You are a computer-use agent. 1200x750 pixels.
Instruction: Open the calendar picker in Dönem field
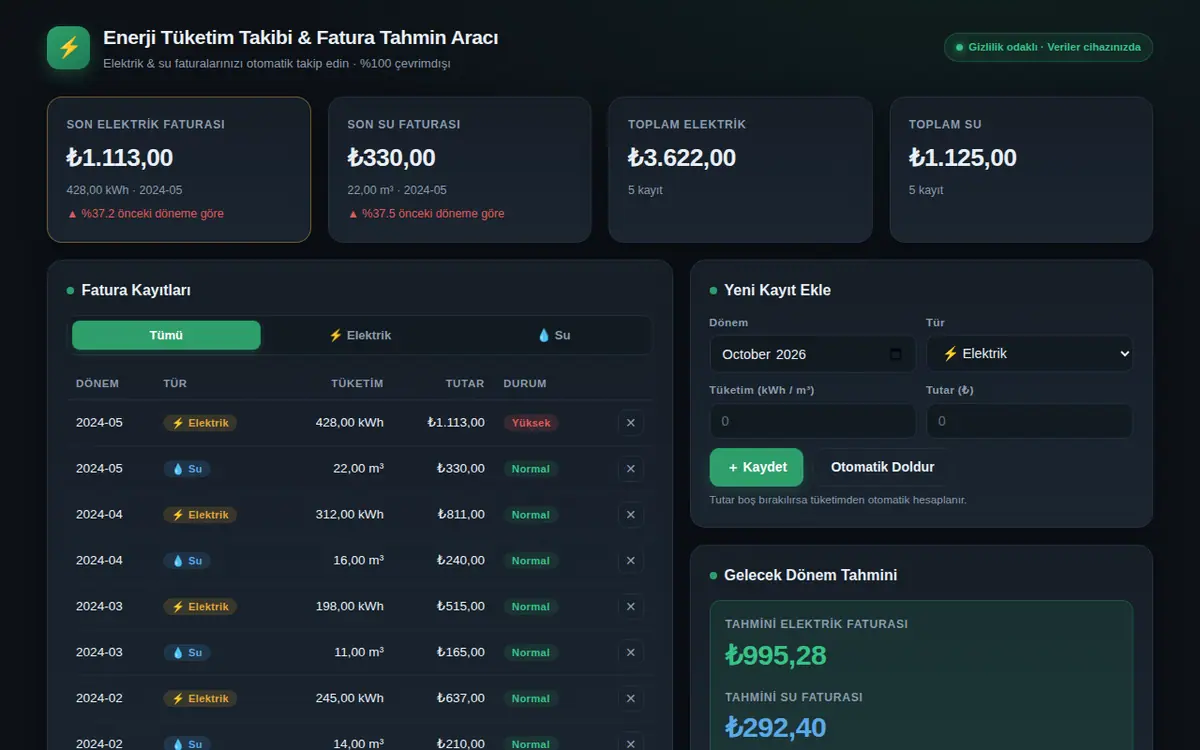click(x=895, y=354)
